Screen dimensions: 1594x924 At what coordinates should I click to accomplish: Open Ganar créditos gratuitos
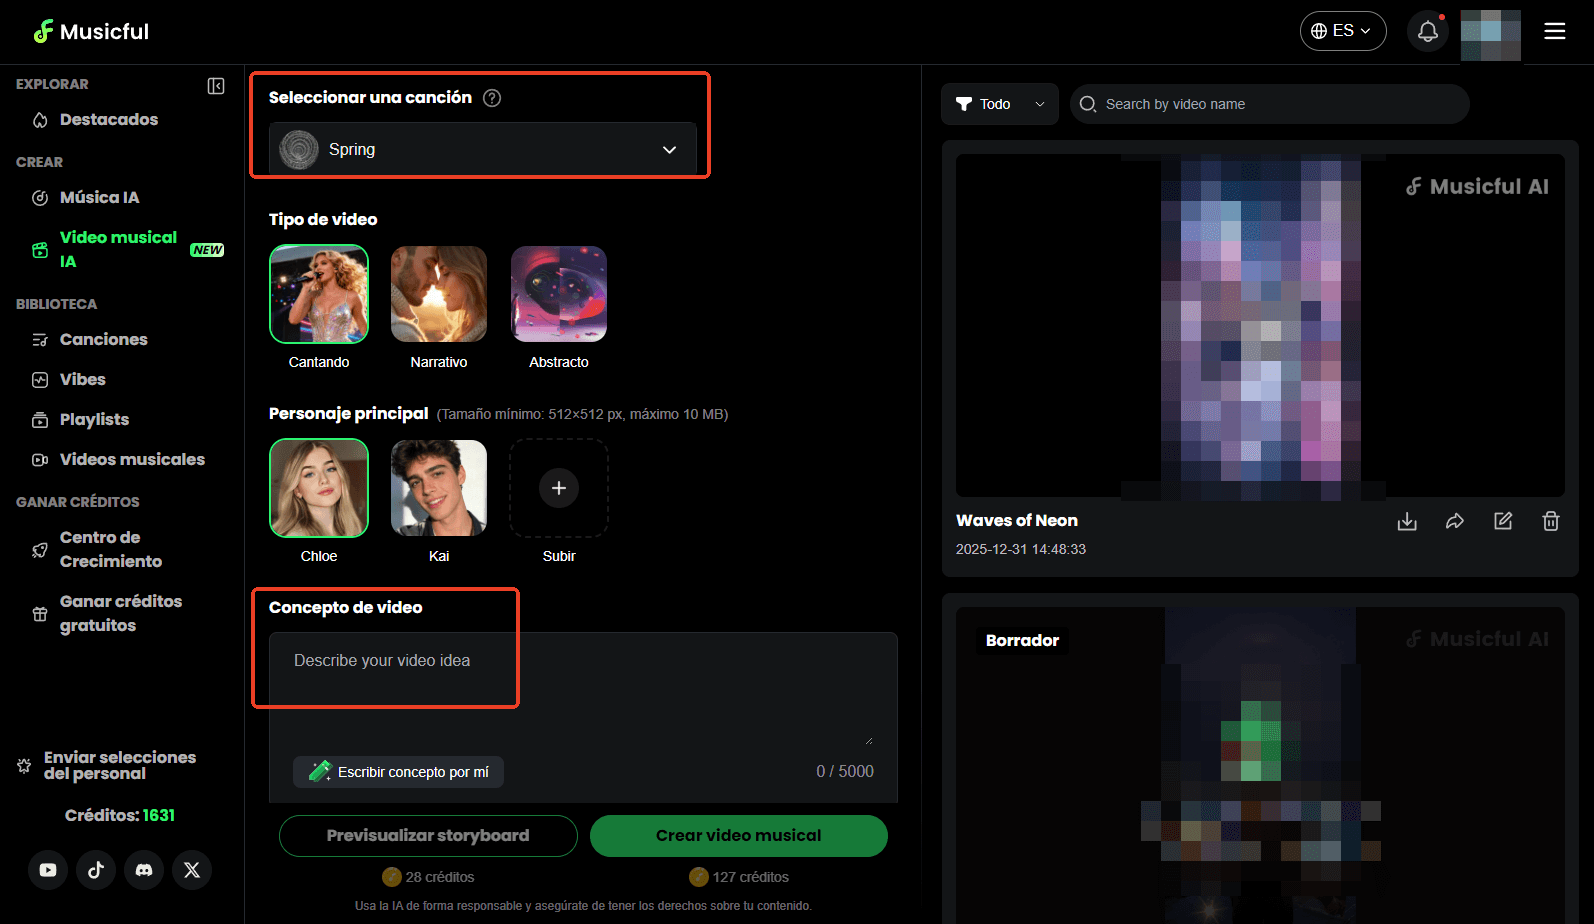click(120, 613)
